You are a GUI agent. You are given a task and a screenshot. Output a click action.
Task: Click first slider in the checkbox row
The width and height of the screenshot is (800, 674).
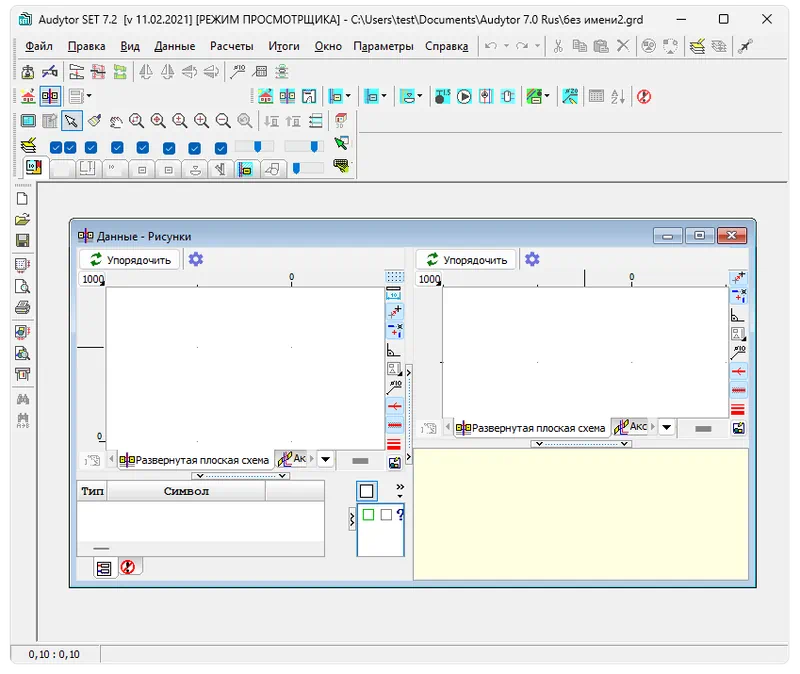pyautogui.click(x=255, y=147)
